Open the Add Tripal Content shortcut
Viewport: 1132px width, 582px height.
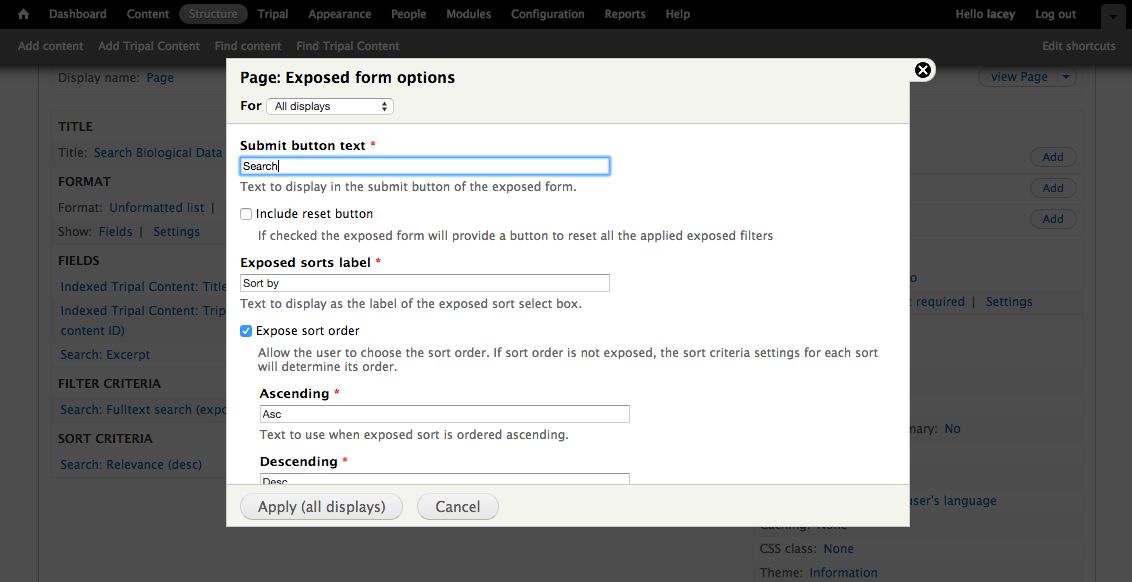click(149, 46)
